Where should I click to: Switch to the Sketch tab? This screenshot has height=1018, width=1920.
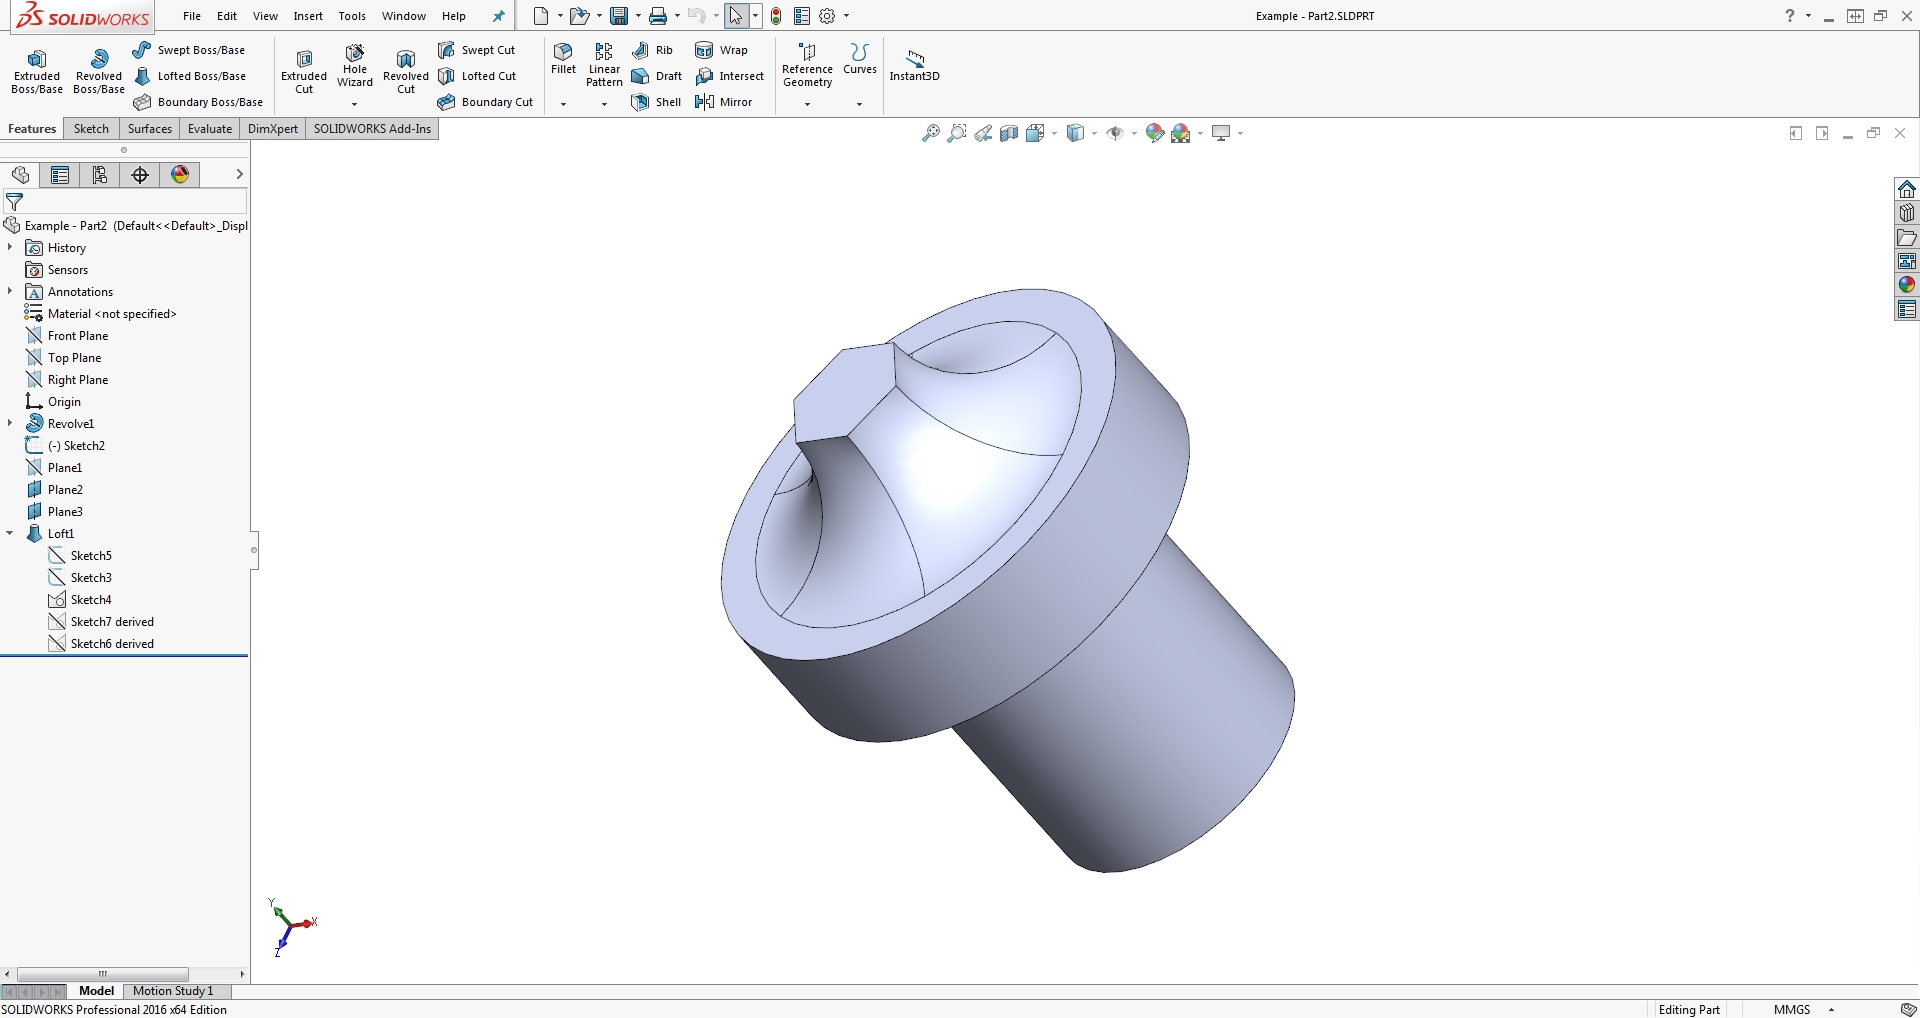click(91, 129)
